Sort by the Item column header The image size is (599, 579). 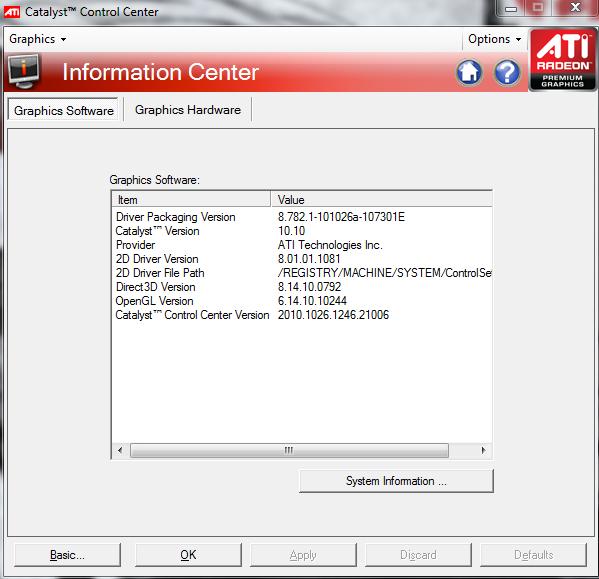pyautogui.click(x=191, y=200)
